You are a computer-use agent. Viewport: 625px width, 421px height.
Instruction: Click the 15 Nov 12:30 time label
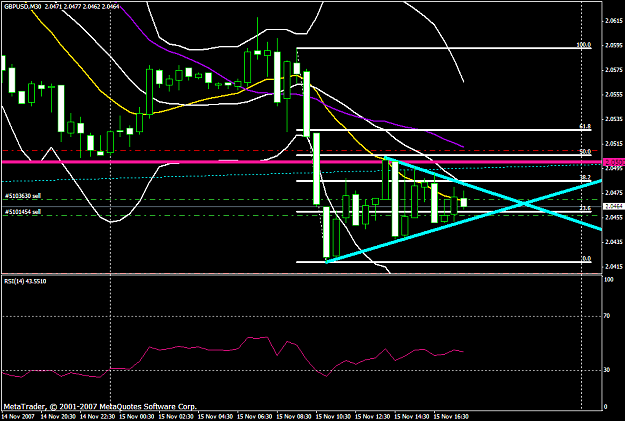point(372,417)
